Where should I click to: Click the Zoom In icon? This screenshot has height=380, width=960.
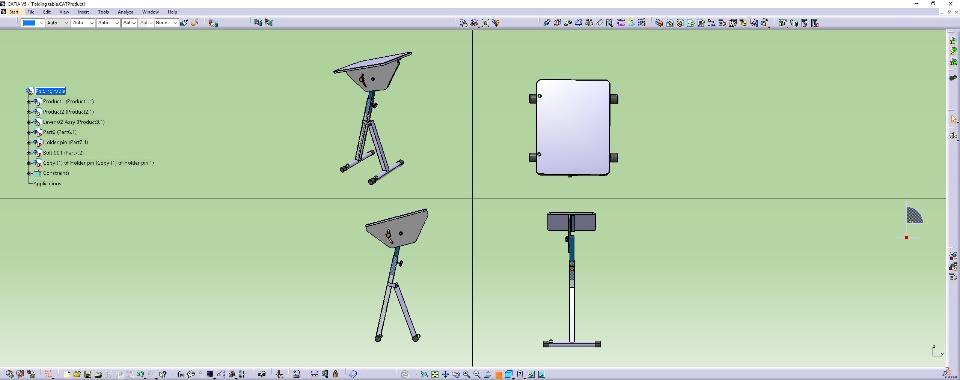tap(467, 374)
